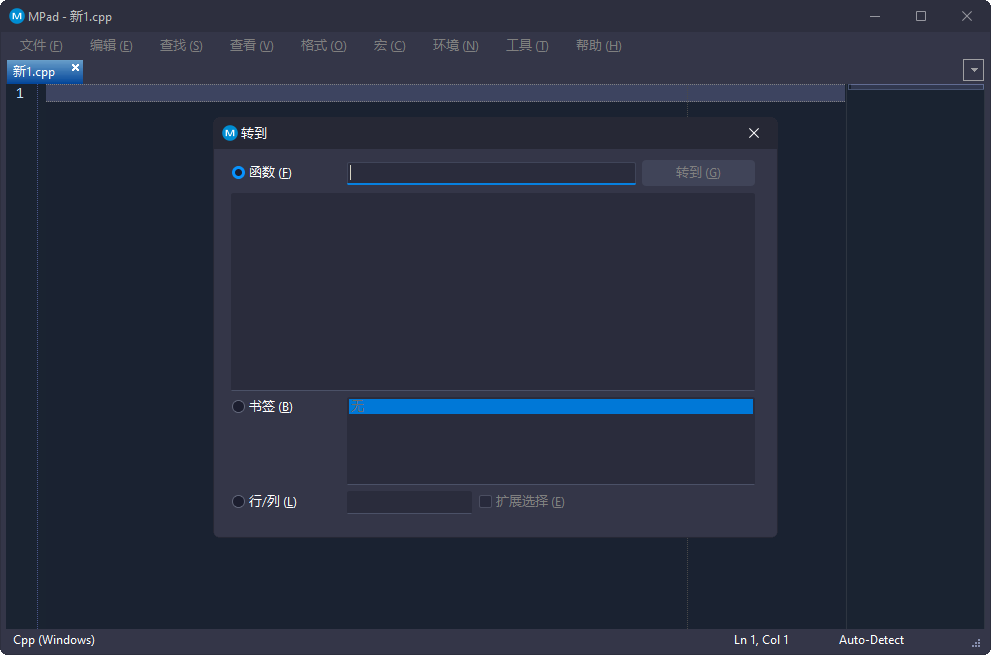
Task: Select the 书签 radio button
Action: click(x=238, y=406)
